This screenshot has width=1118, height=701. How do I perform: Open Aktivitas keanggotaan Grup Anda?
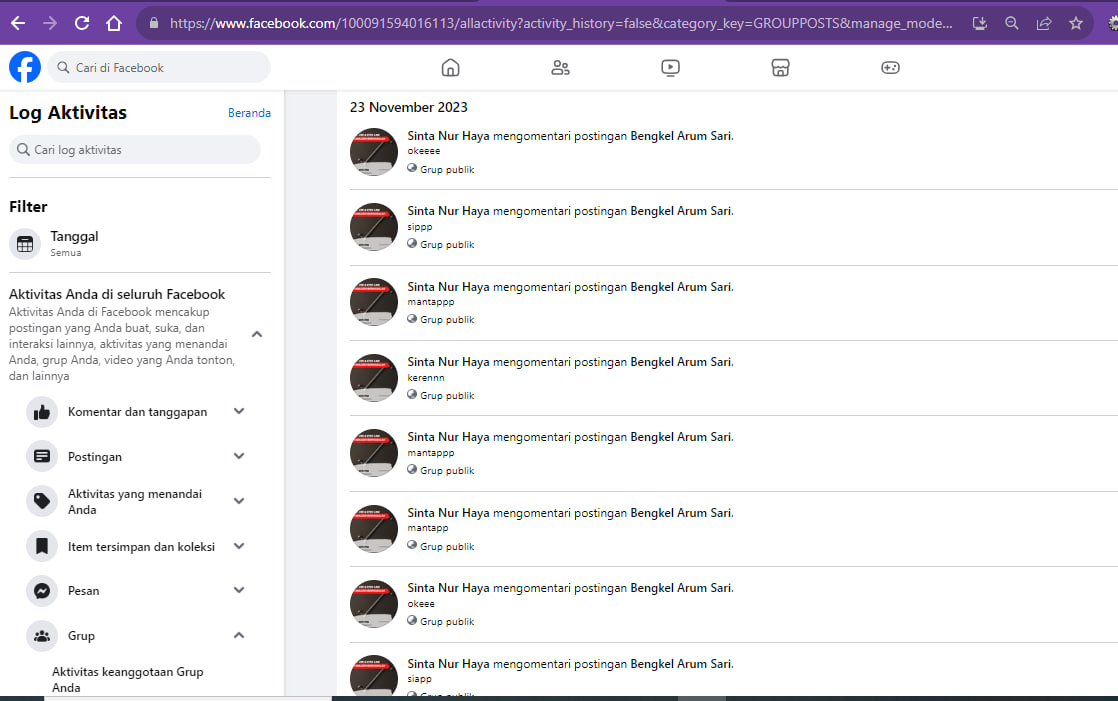point(128,680)
